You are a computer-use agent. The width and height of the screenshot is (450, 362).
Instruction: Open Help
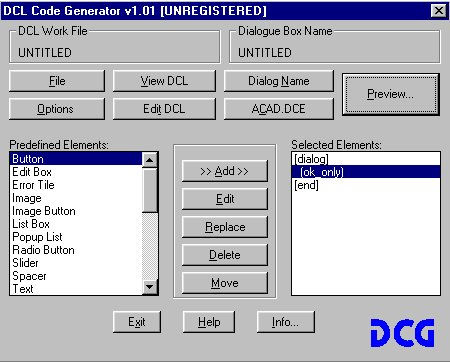(x=209, y=322)
